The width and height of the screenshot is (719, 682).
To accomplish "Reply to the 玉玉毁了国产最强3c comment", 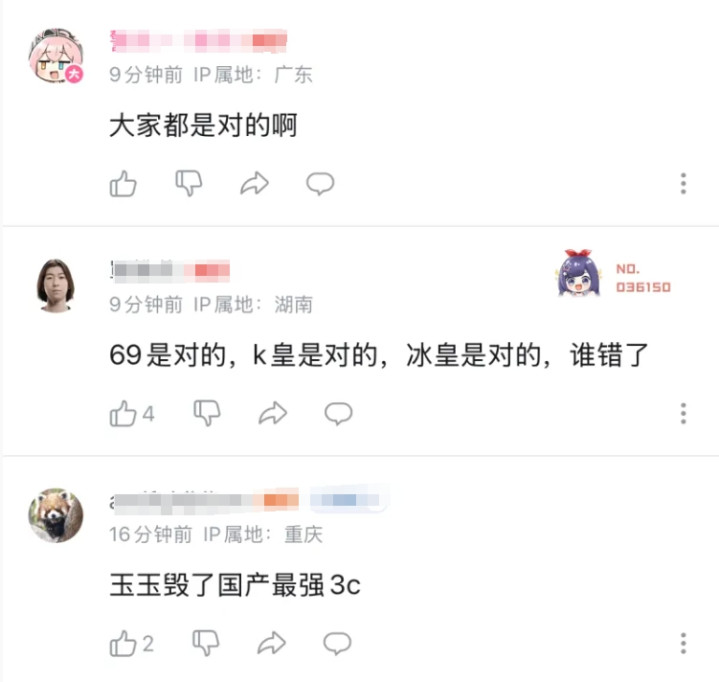I will click(337, 643).
